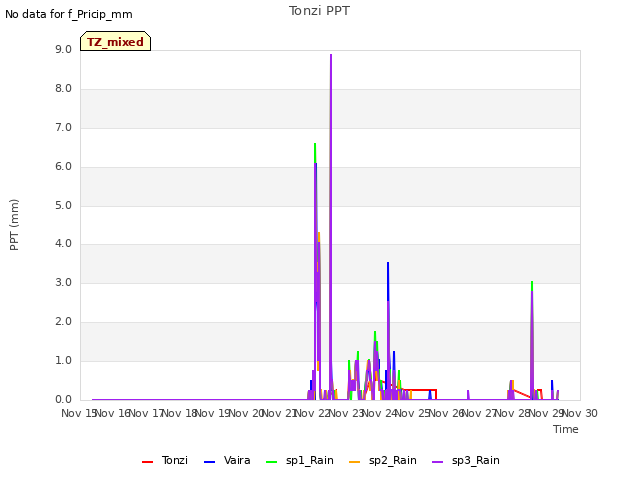Click the 0.0 y-axis tick label
This screenshot has height=480, width=640.
coord(63,399)
